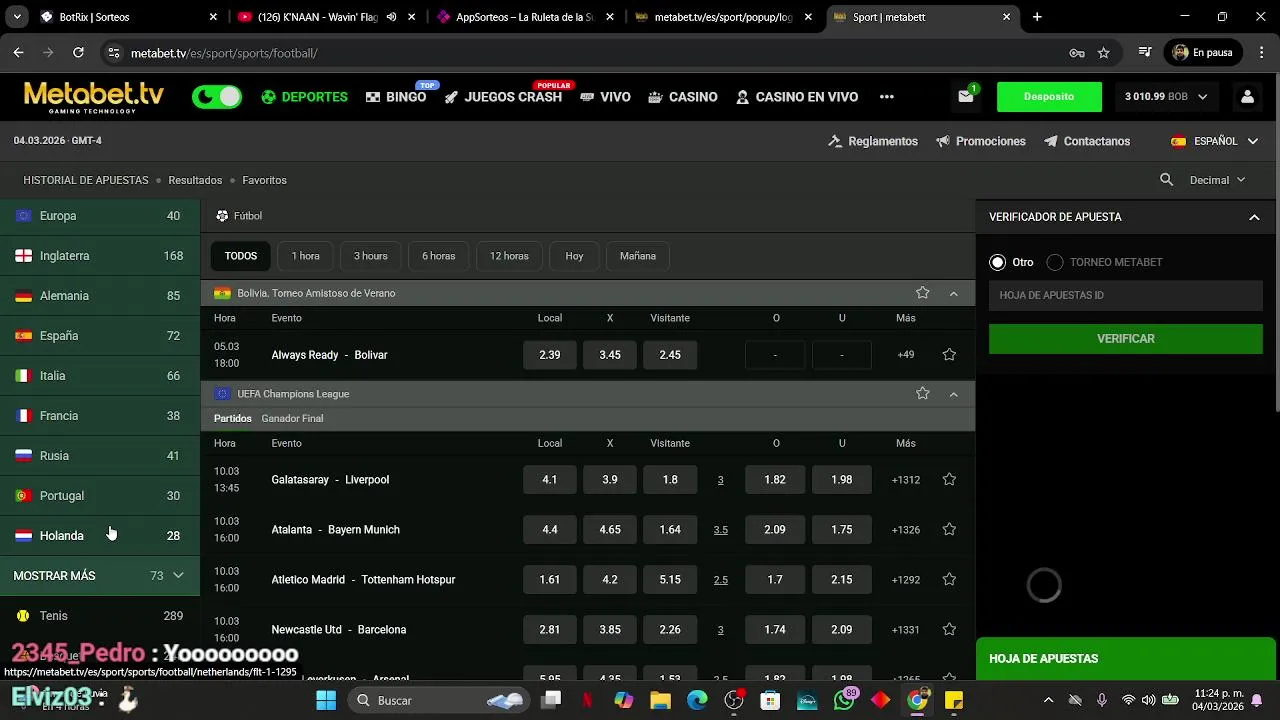The image size is (1280, 720).
Task: Filter matches by 6 horas
Action: (438, 256)
